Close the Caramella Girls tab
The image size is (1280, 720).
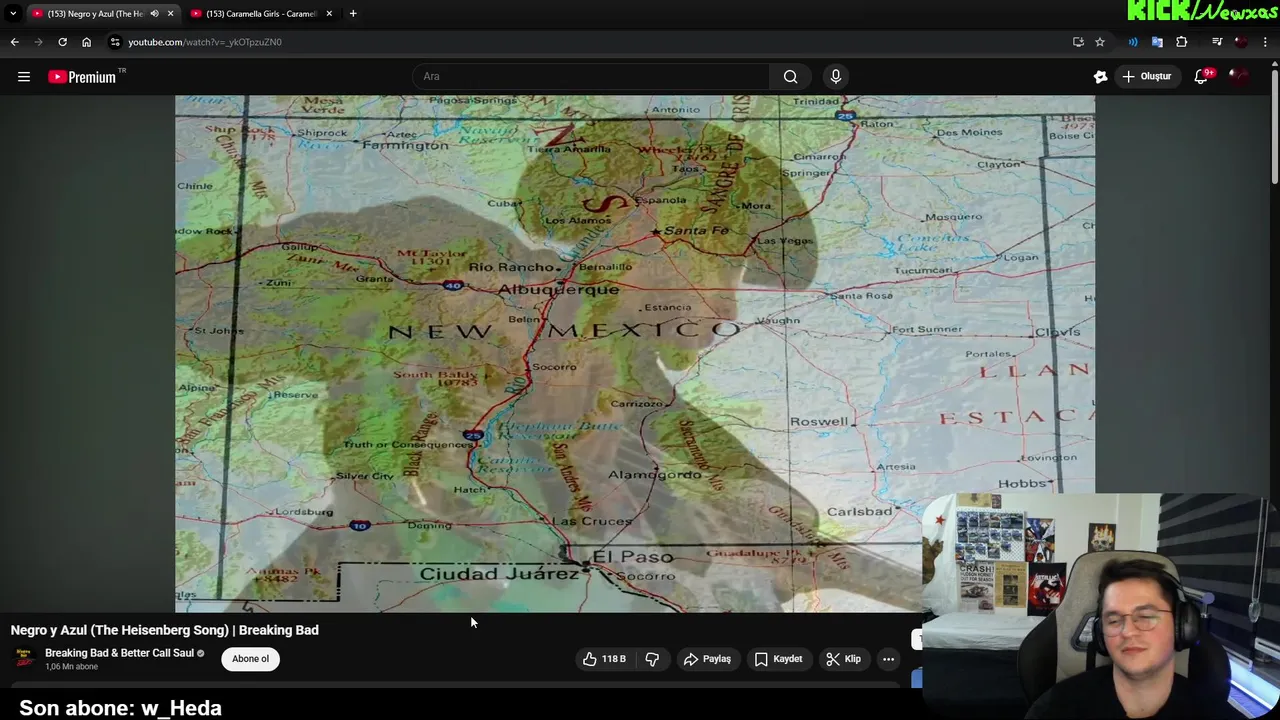(329, 14)
